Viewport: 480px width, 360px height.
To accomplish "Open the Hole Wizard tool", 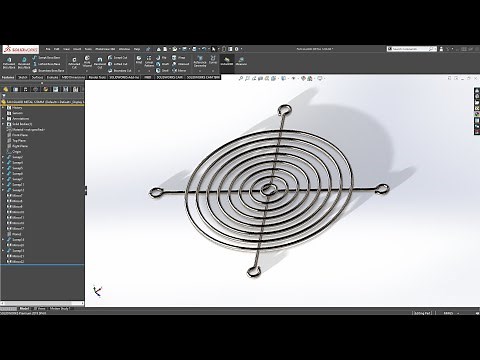I will (87, 61).
